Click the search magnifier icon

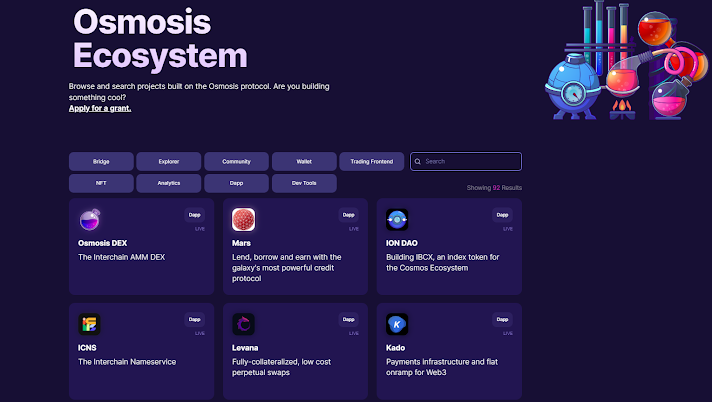pyautogui.click(x=418, y=162)
